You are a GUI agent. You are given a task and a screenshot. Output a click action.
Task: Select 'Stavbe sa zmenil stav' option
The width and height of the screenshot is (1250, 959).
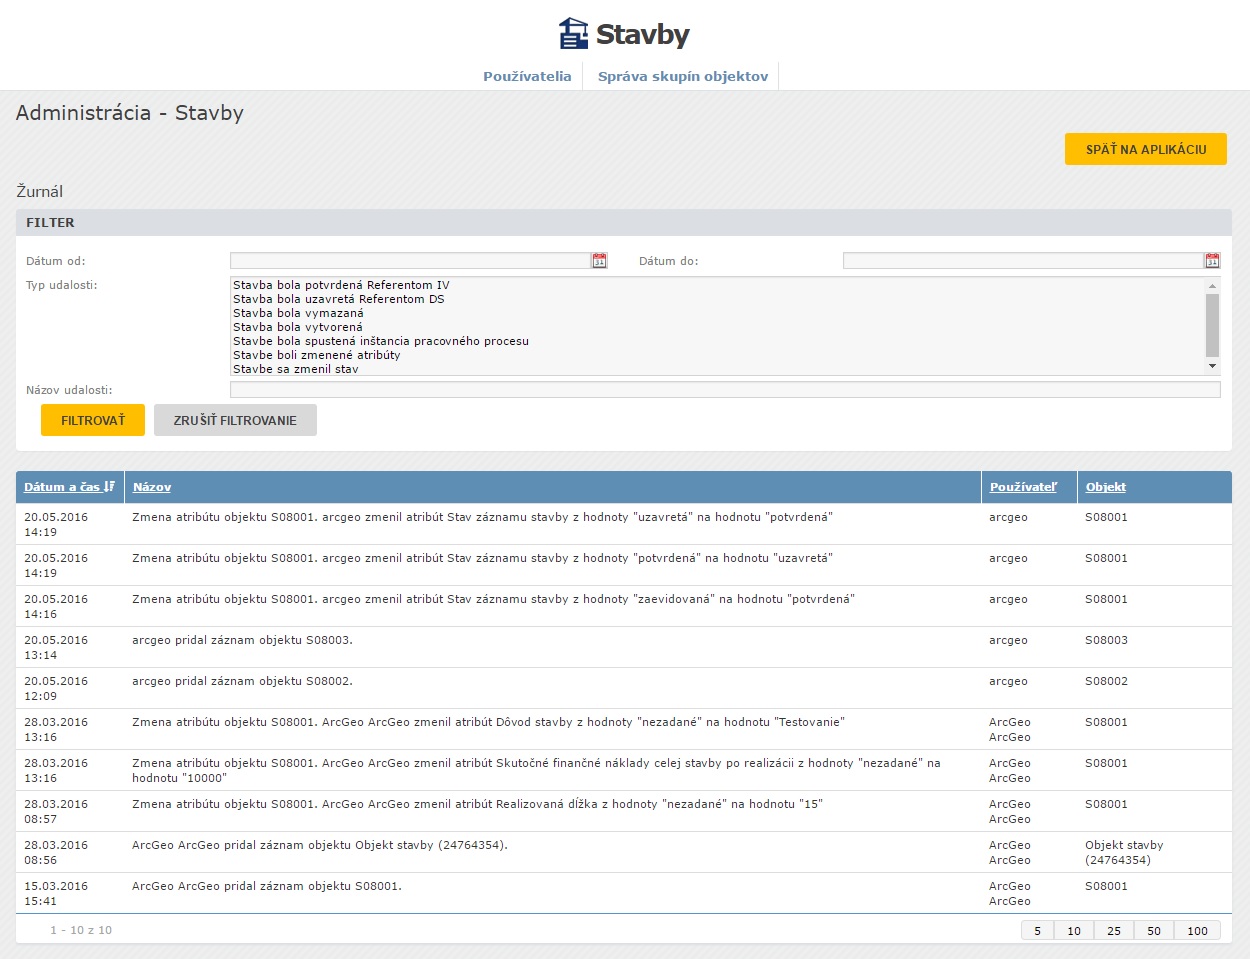295,369
